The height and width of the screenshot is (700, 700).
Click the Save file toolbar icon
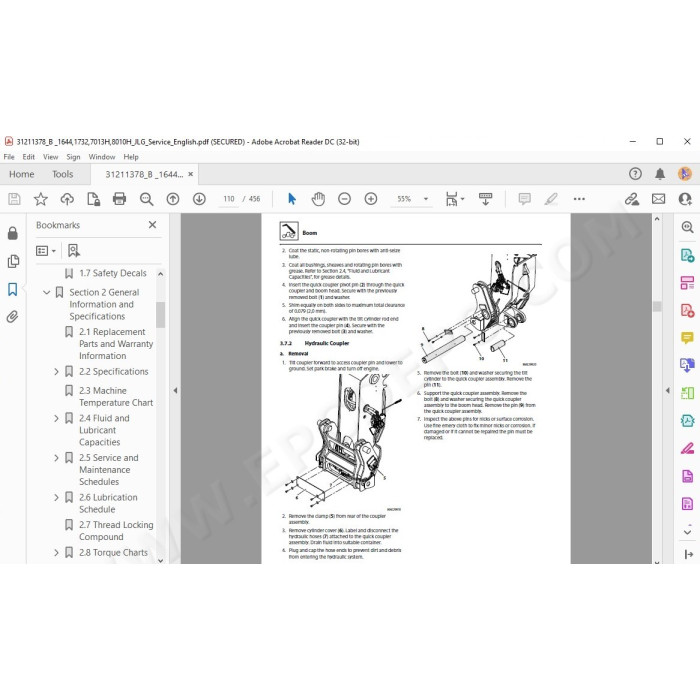pyautogui.click(x=14, y=199)
